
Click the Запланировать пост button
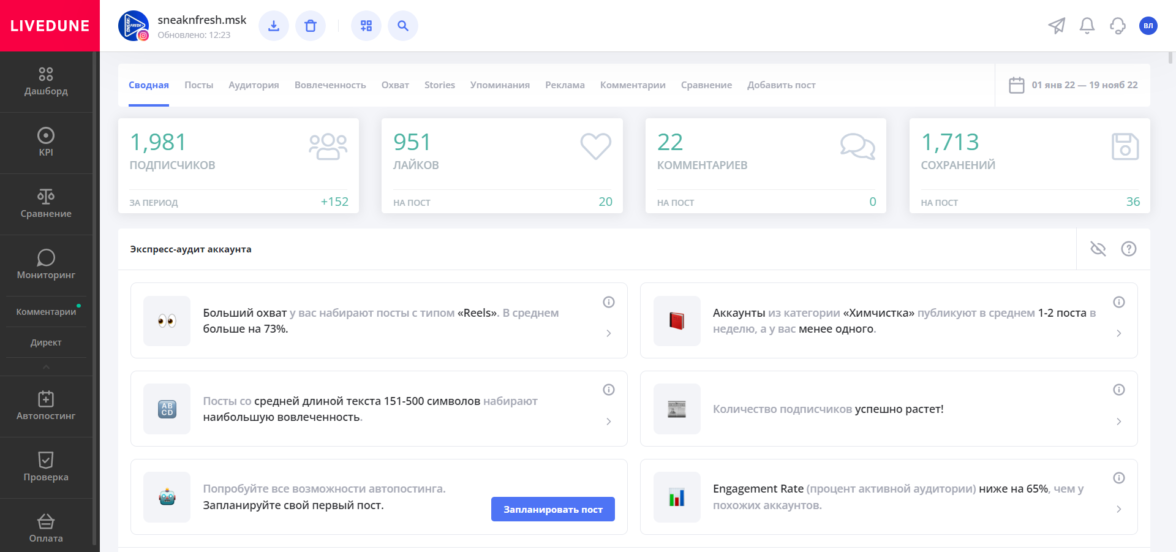tap(553, 509)
